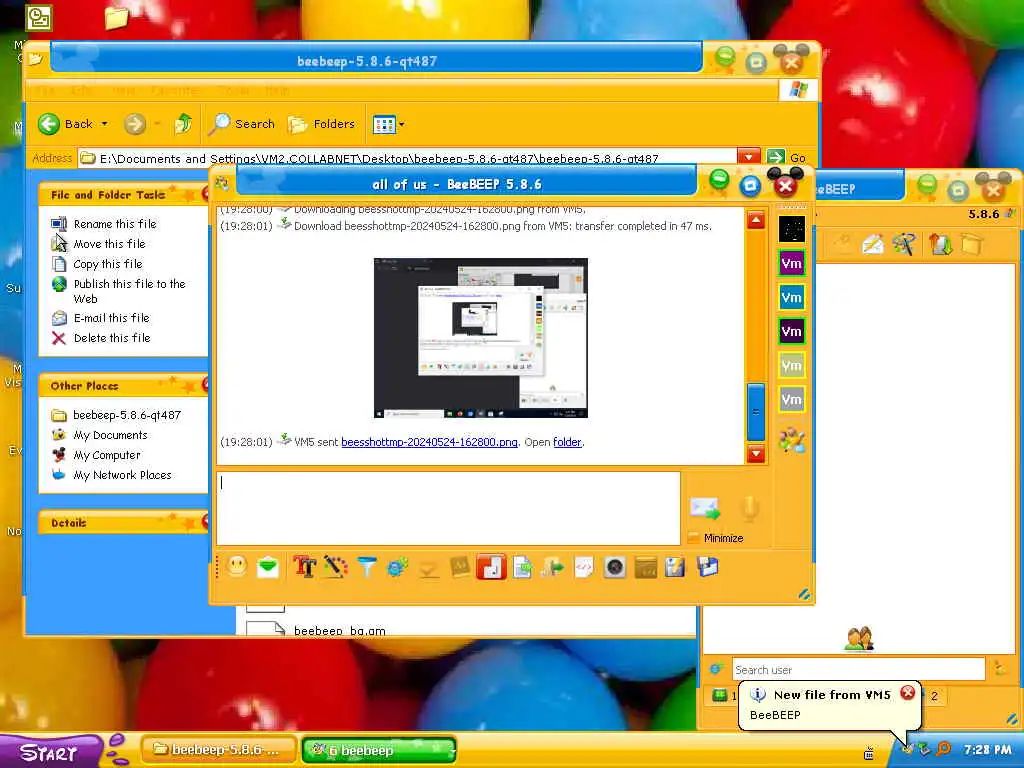Click the wand tool icon in BeeBEEP main window

click(904, 245)
